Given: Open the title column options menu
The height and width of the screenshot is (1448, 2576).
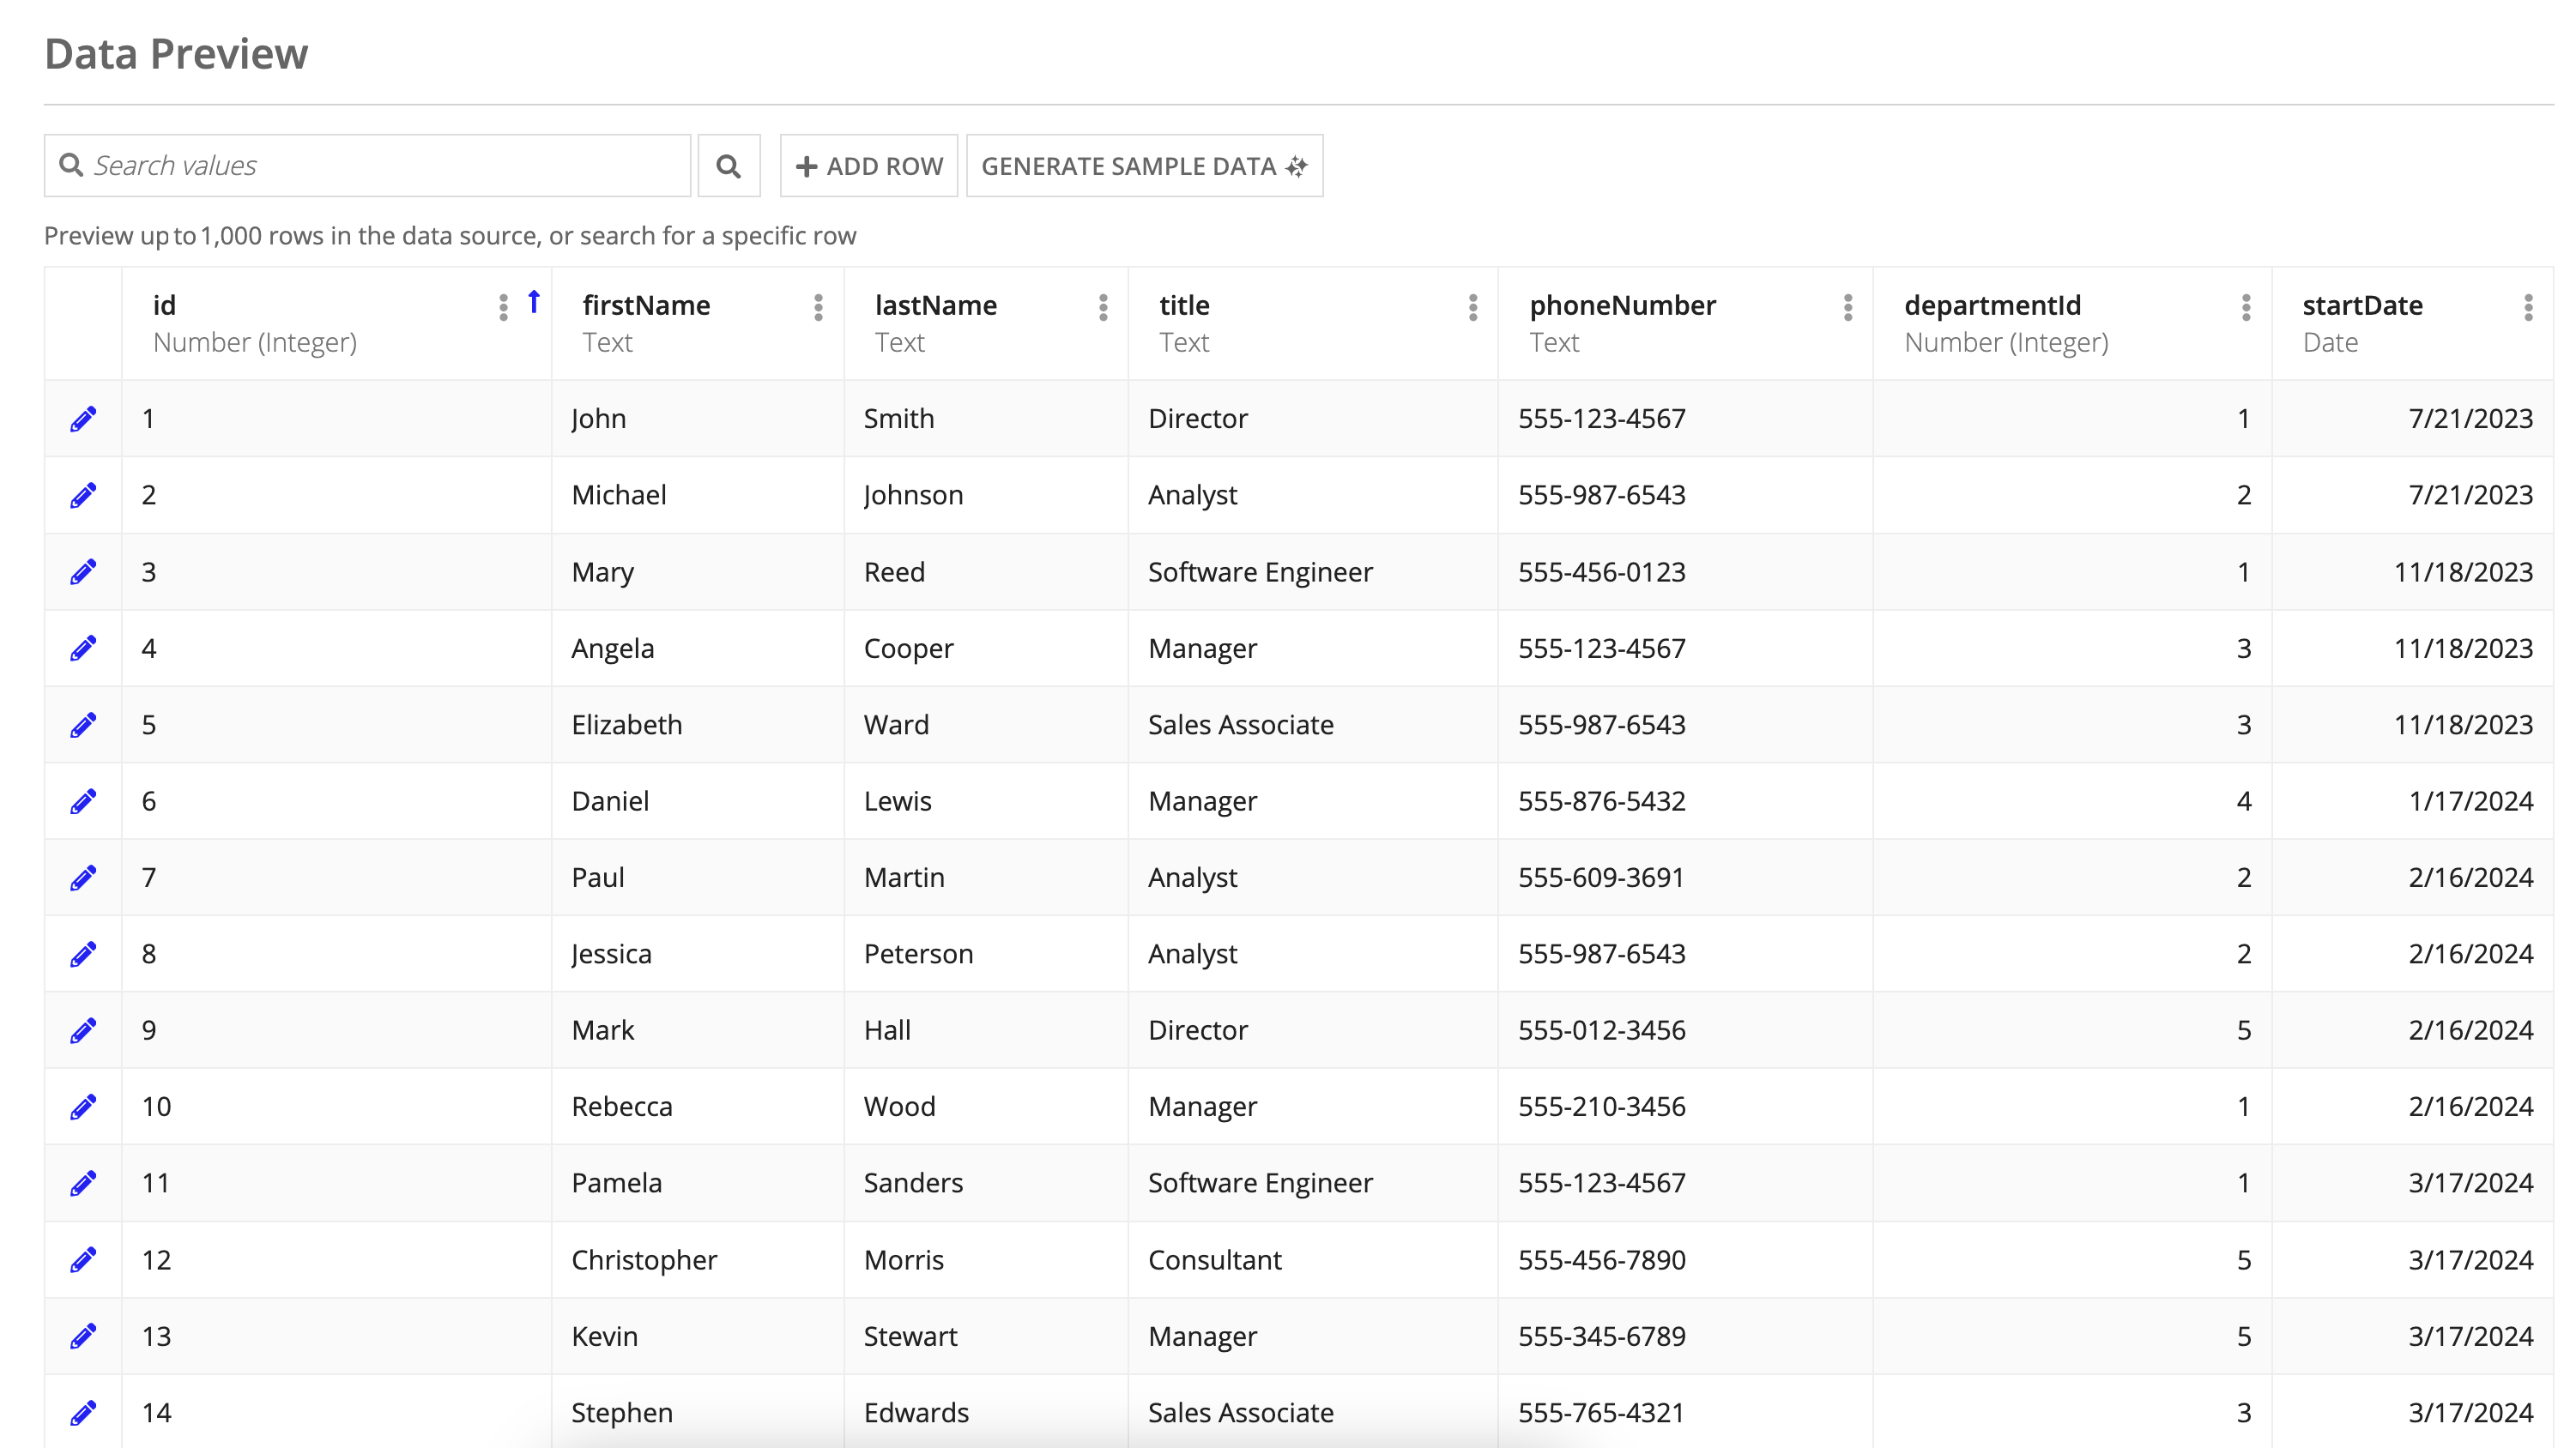Looking at the screenshot, I should 1472,307.
